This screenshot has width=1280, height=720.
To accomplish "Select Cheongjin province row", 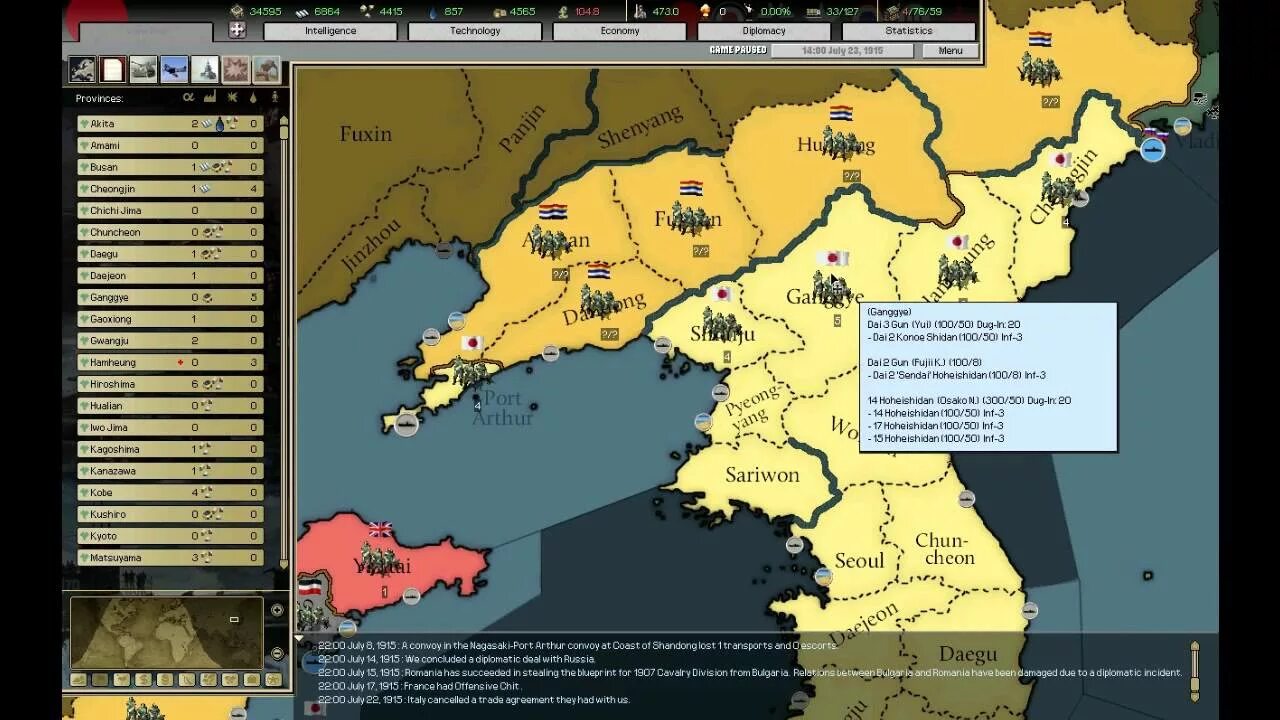I will 171,189.
